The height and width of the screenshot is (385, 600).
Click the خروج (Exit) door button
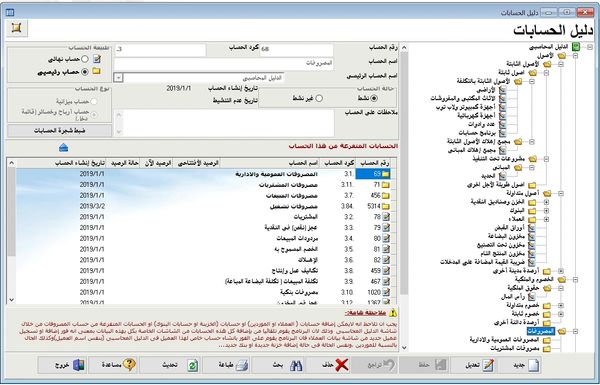(63, 365)
